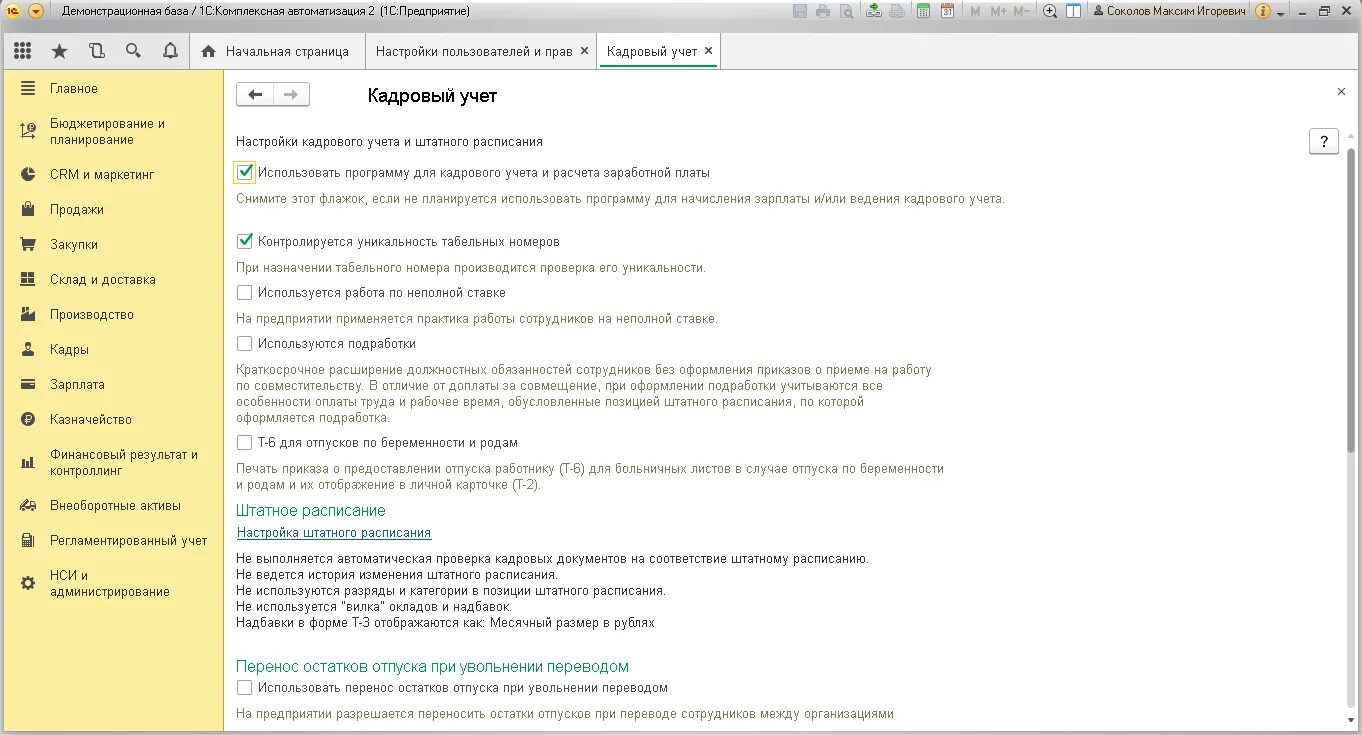Click the home icon on Начальная страница tab

point(209,51)
